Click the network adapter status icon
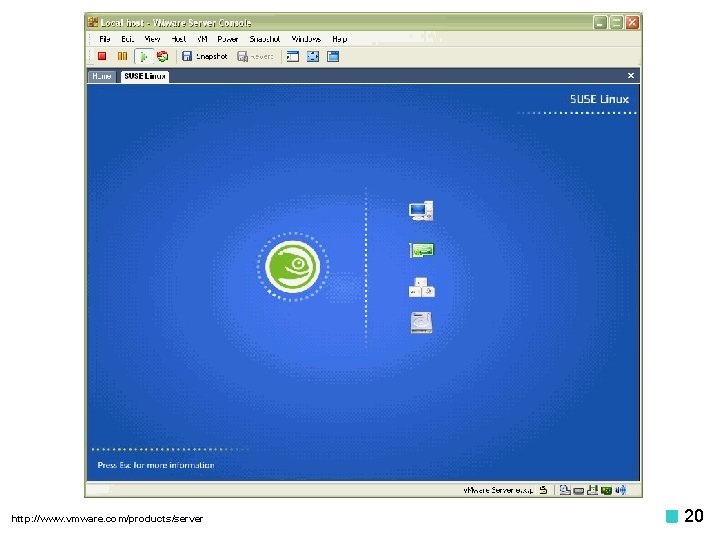The image size is (720, 540). coord(592,490)
